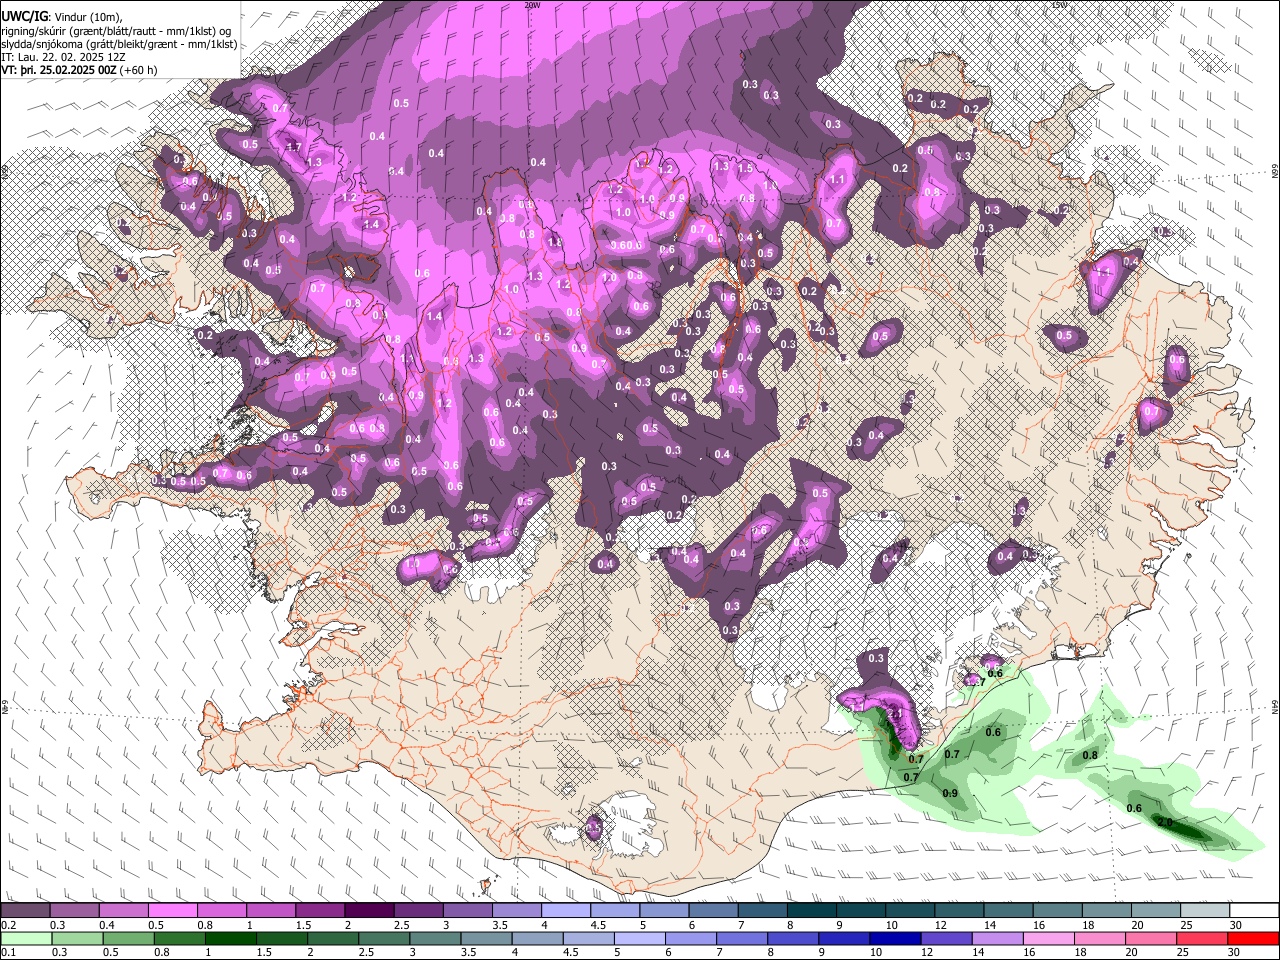Click the 1.5 purple swatch in upper legend

(x=319, y=911)
